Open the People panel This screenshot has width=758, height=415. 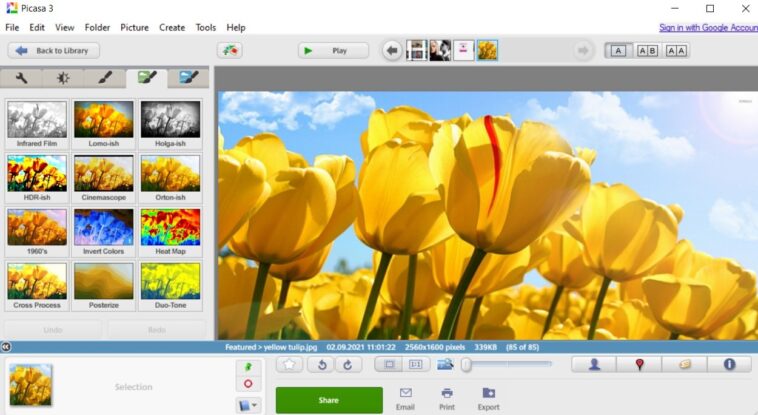[594, 364]
